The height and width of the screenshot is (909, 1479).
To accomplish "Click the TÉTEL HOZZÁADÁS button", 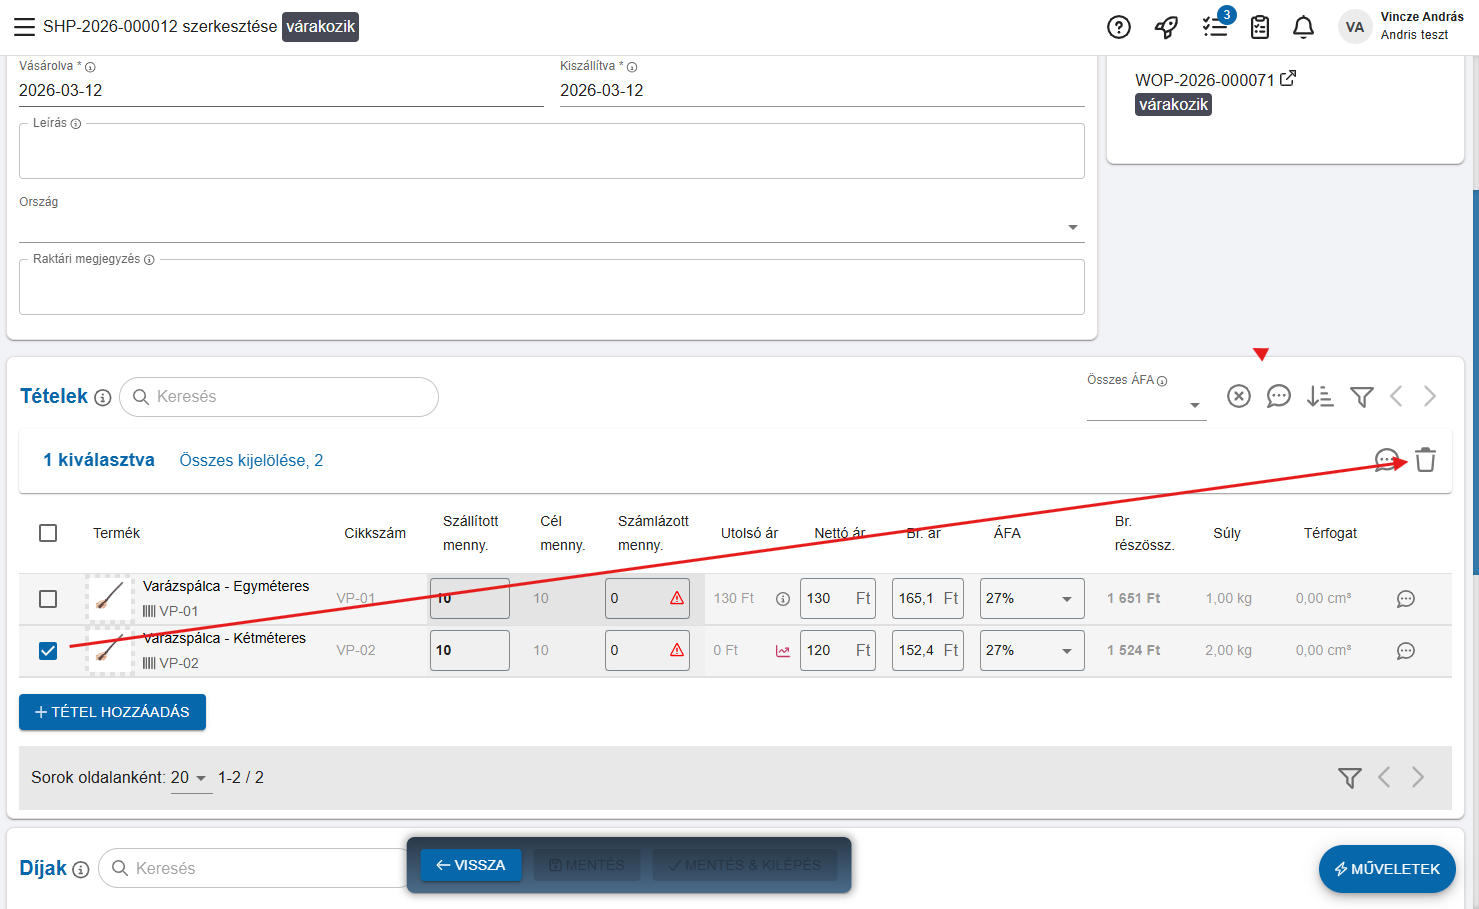I will click(x=112, y=712).
